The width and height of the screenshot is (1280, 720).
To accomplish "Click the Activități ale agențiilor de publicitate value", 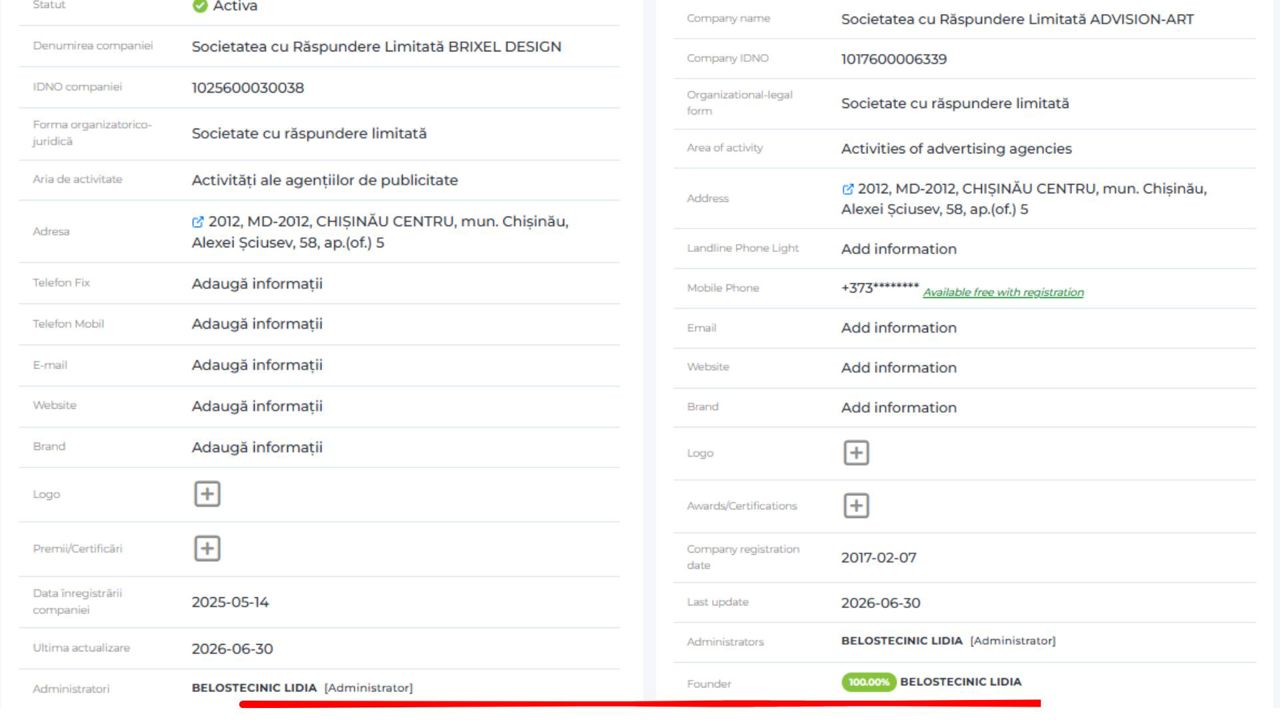I will click(x=325, y=181).
